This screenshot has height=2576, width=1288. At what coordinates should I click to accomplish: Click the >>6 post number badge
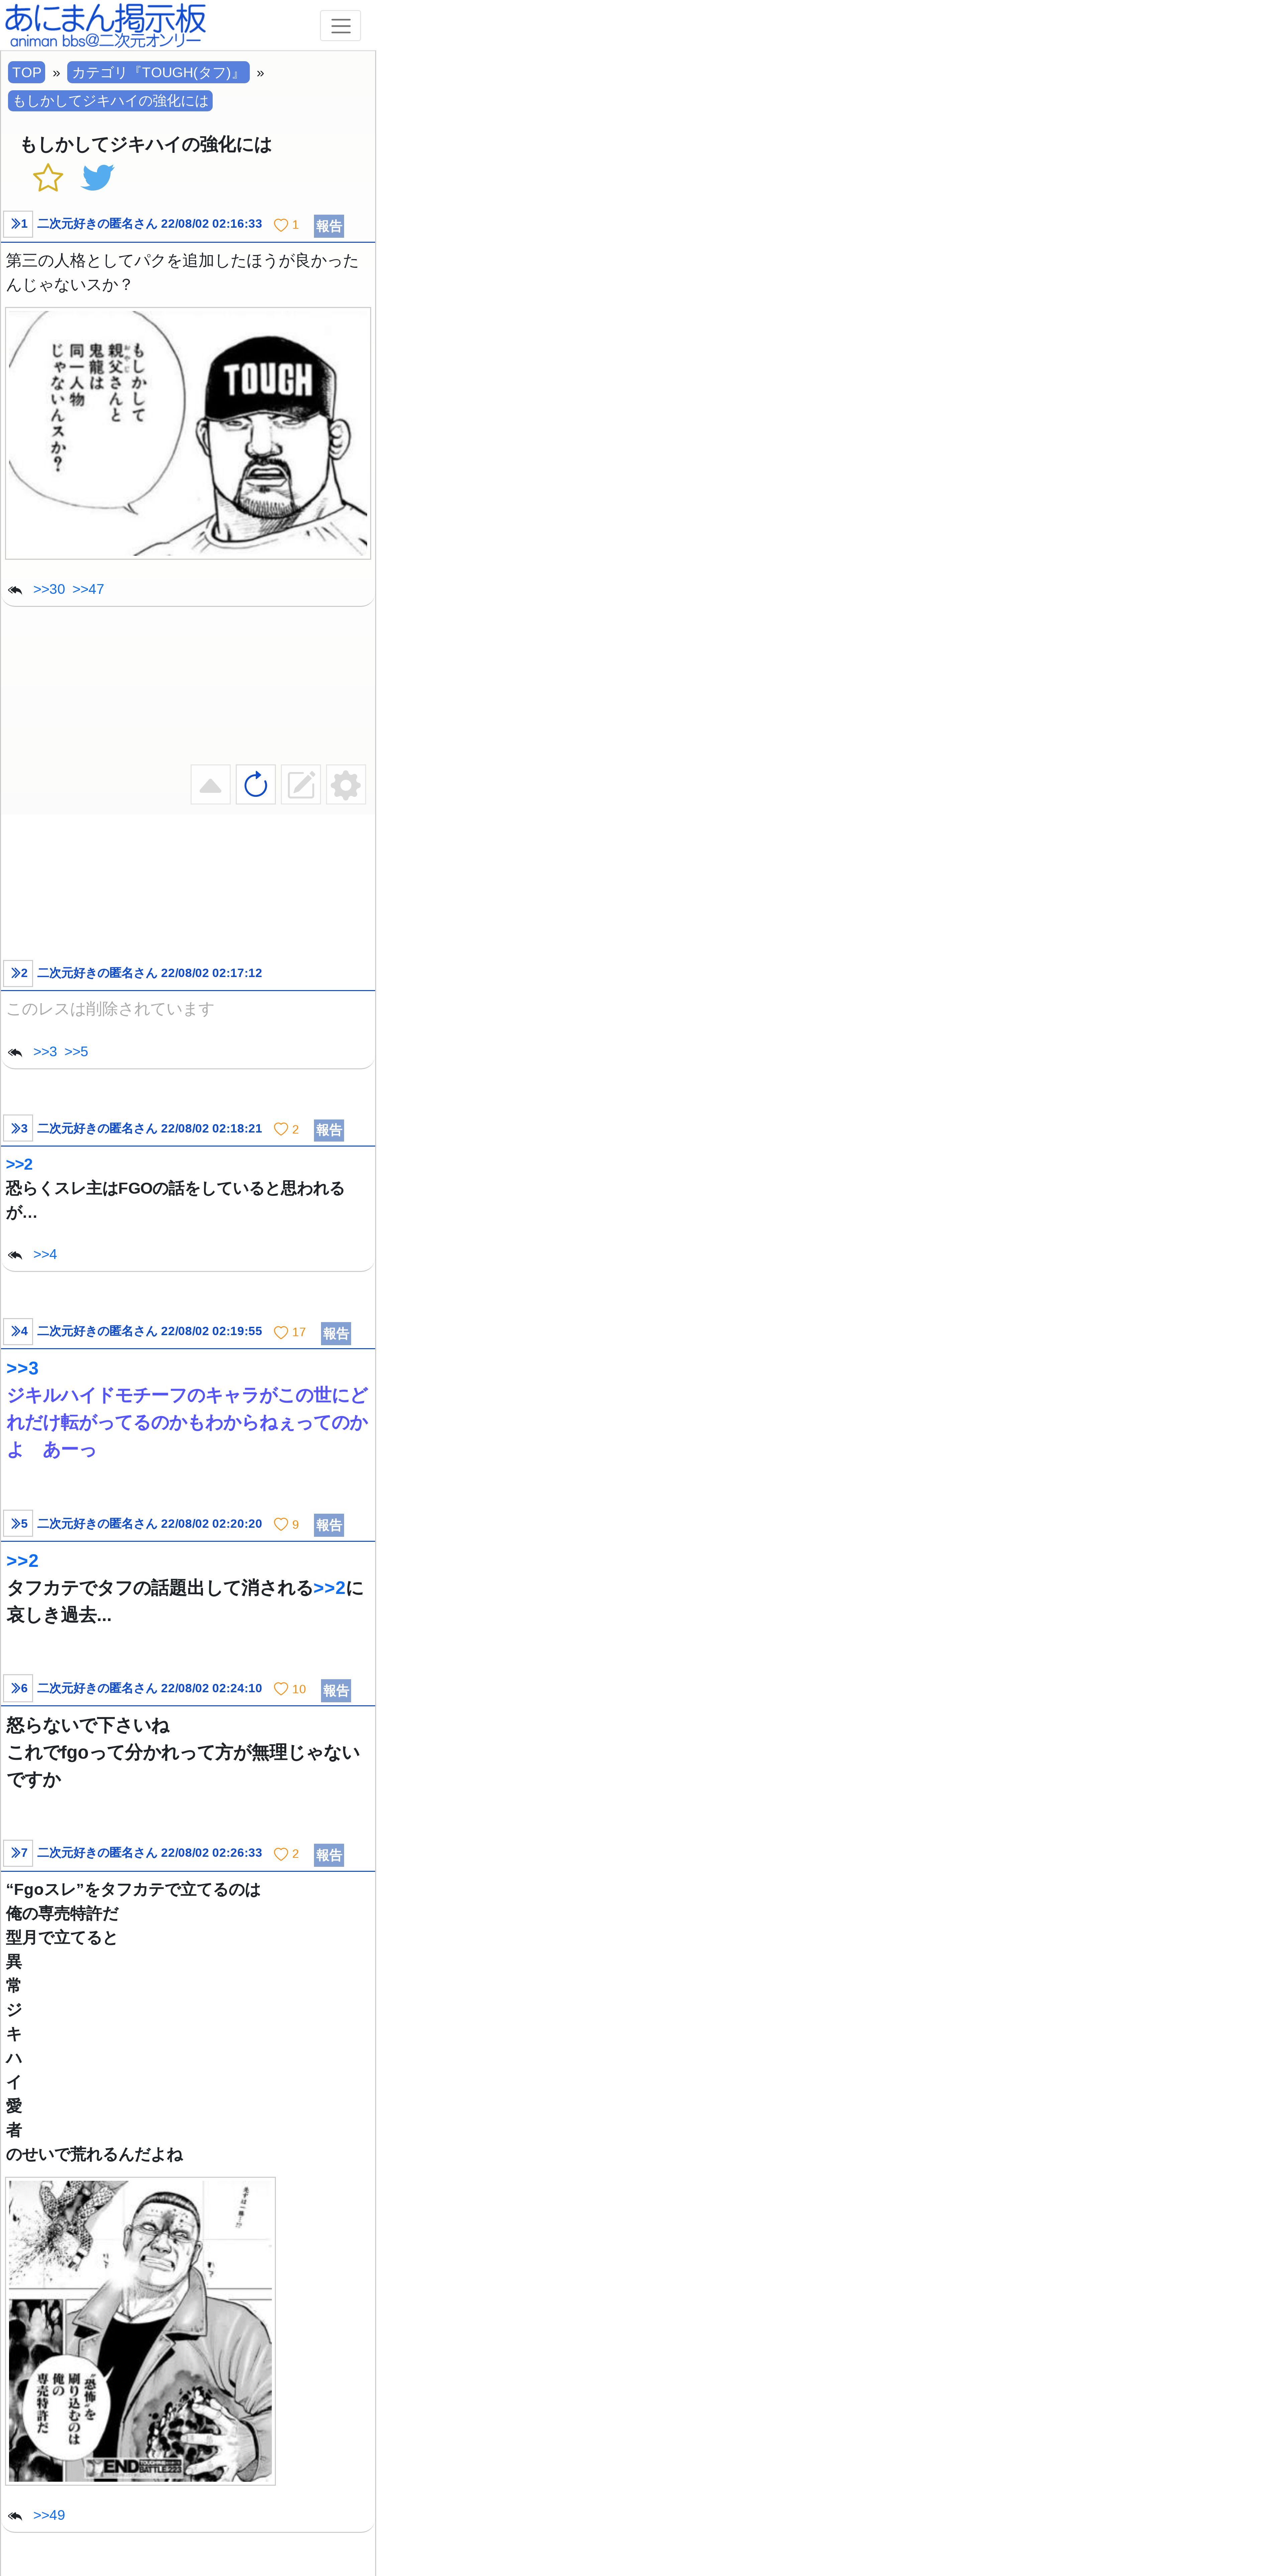[x=18, y=1688]
